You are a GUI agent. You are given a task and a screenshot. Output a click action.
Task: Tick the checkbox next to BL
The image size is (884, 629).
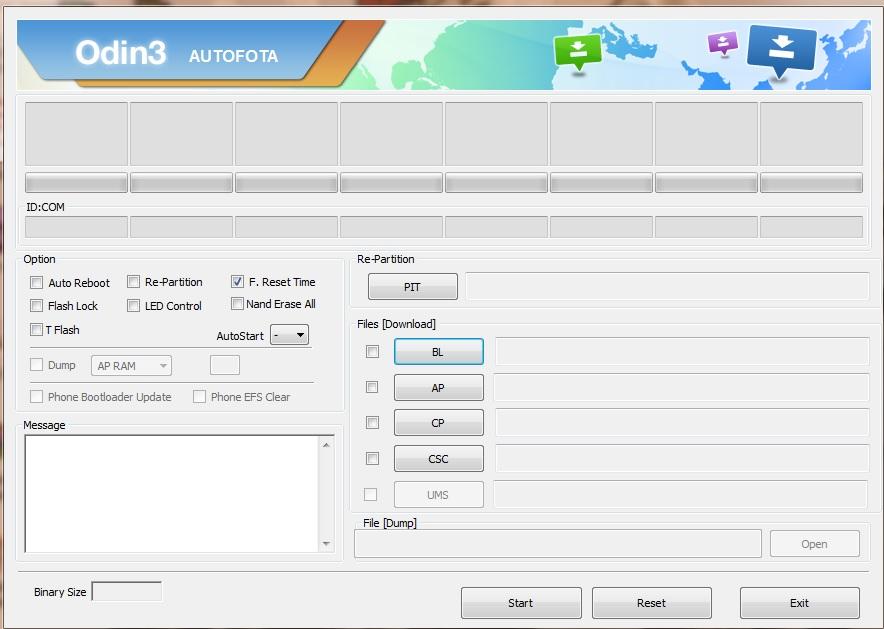(x=372, y=352)
